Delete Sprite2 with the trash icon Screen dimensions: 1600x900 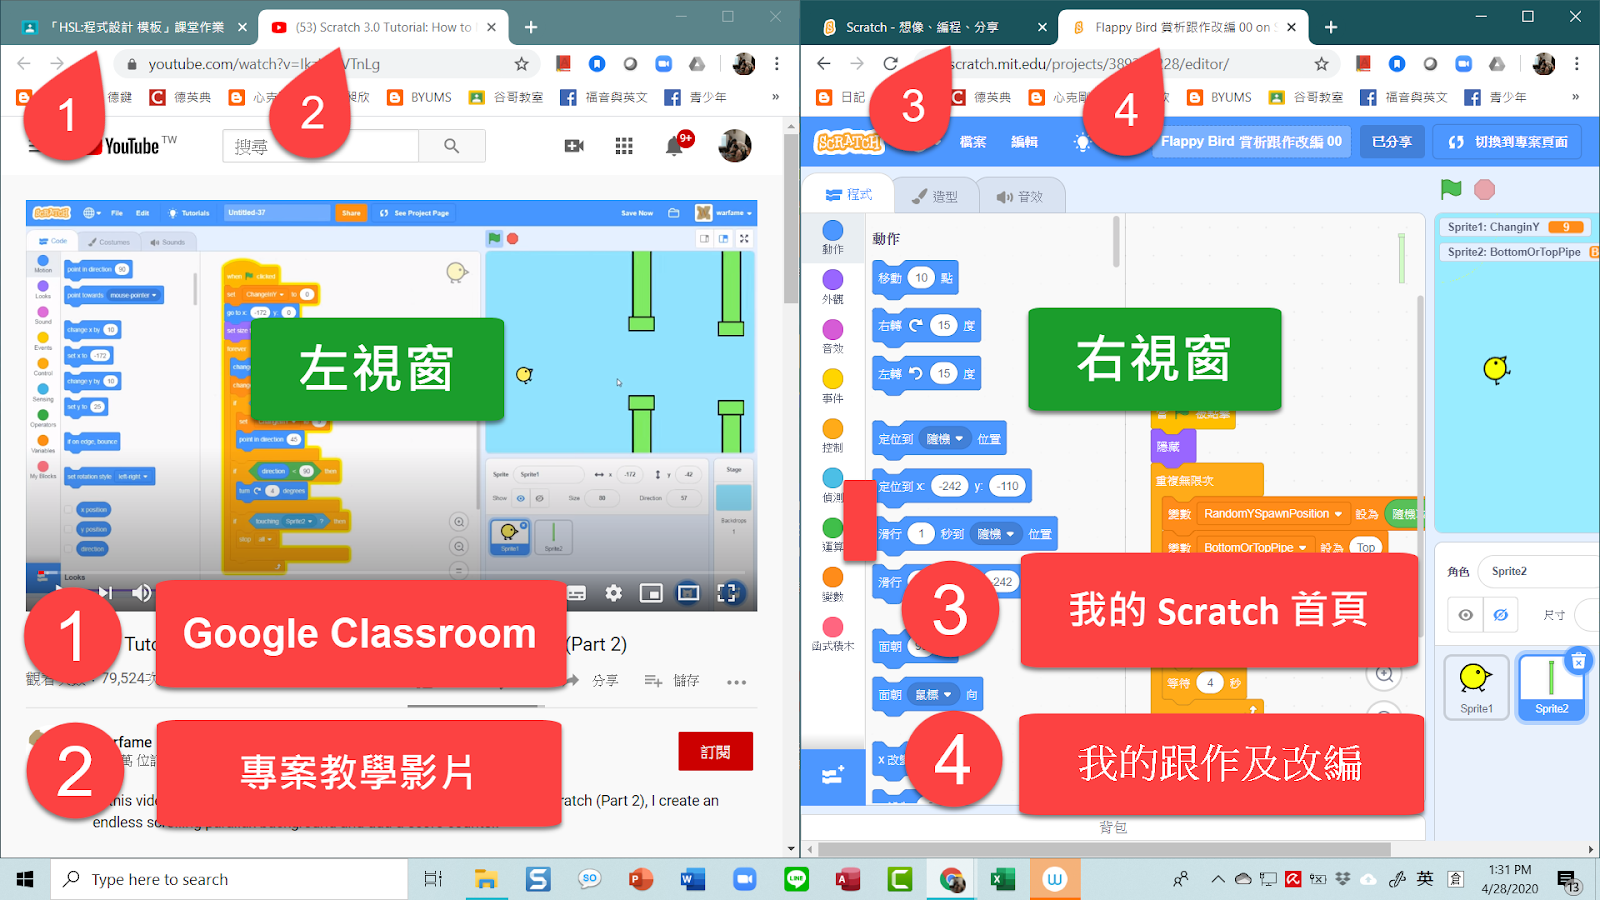click(1578, 661)
